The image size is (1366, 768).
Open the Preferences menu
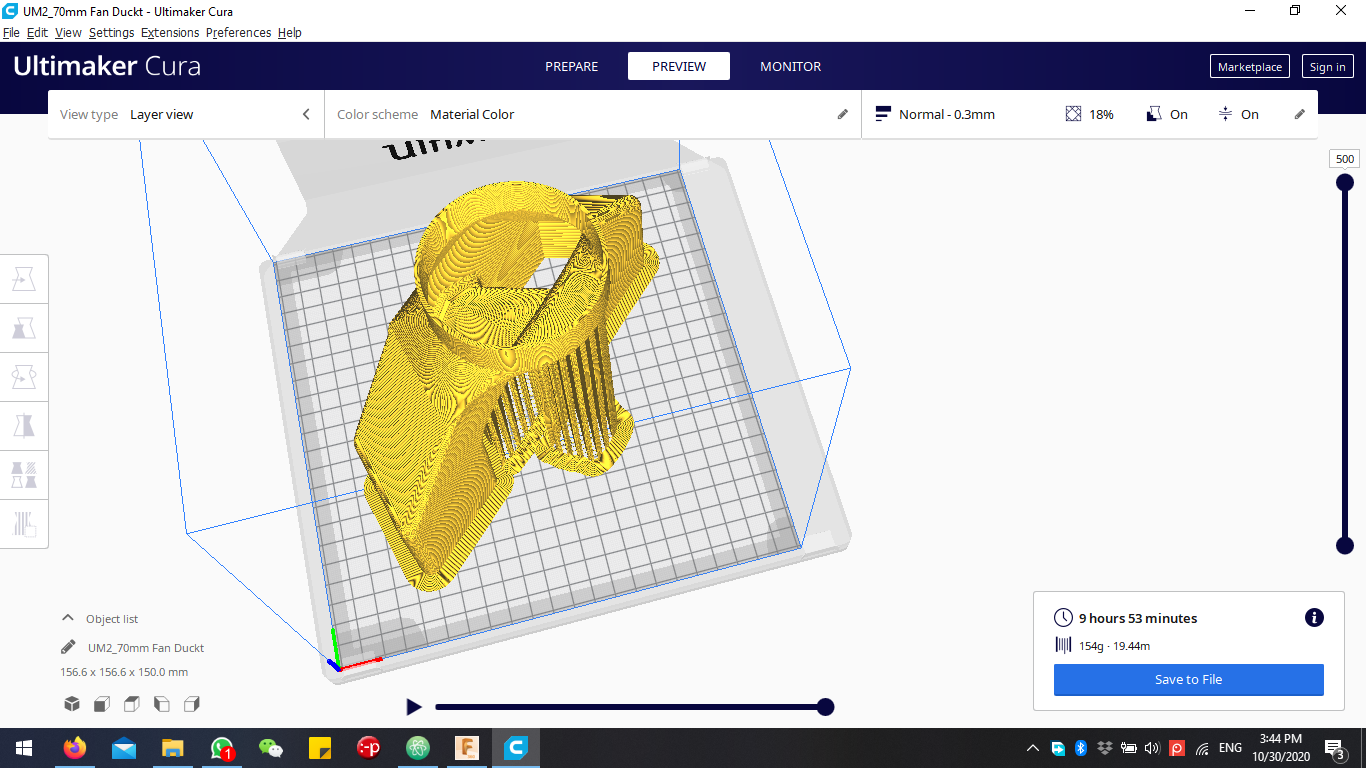pyautogui.click(x=238, y=32)
